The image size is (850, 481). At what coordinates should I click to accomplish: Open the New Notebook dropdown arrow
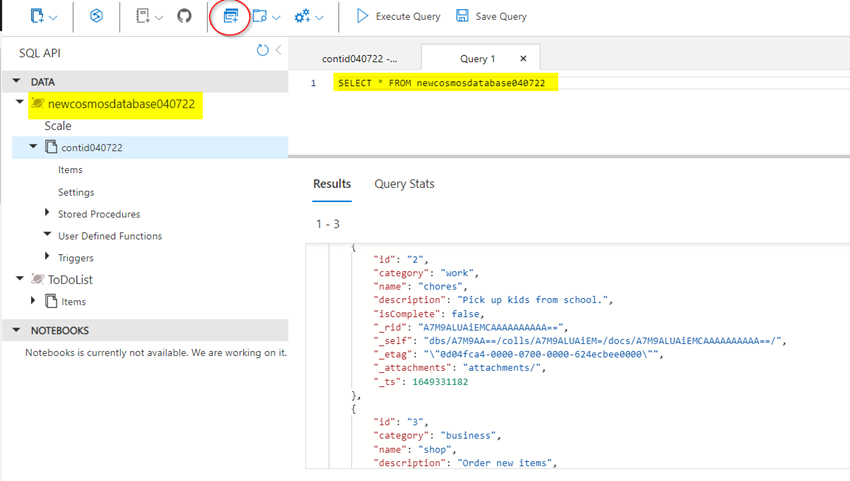pos(159,18)
